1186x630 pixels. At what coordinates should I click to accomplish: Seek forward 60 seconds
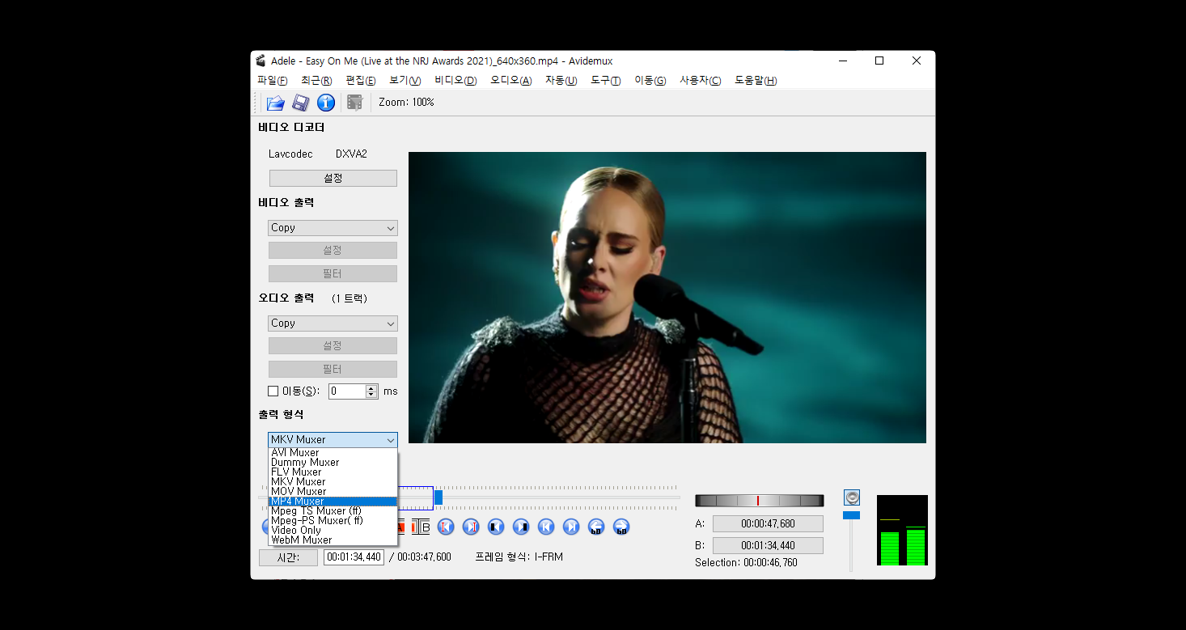tap(621, 527)
